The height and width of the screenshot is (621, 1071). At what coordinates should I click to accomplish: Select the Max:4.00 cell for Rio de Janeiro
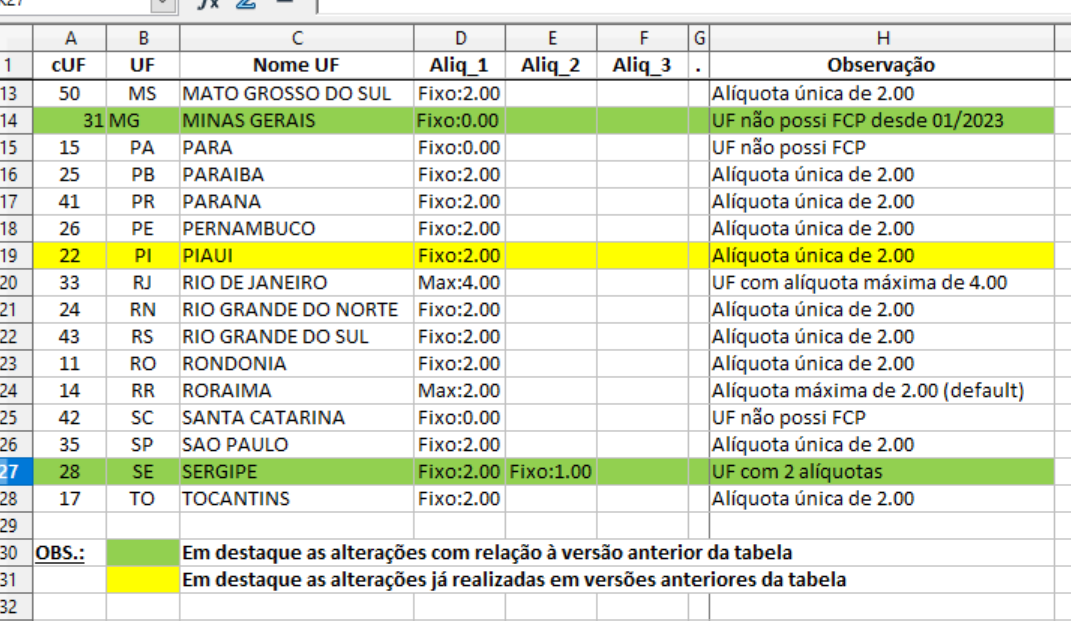(460, 283)
